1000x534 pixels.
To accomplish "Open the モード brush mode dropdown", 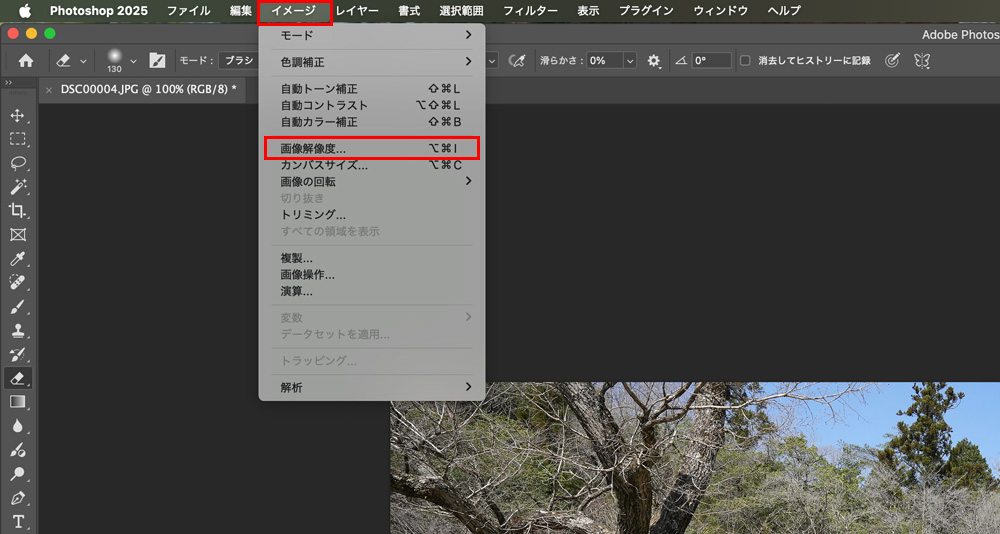I will coord(238,61).
